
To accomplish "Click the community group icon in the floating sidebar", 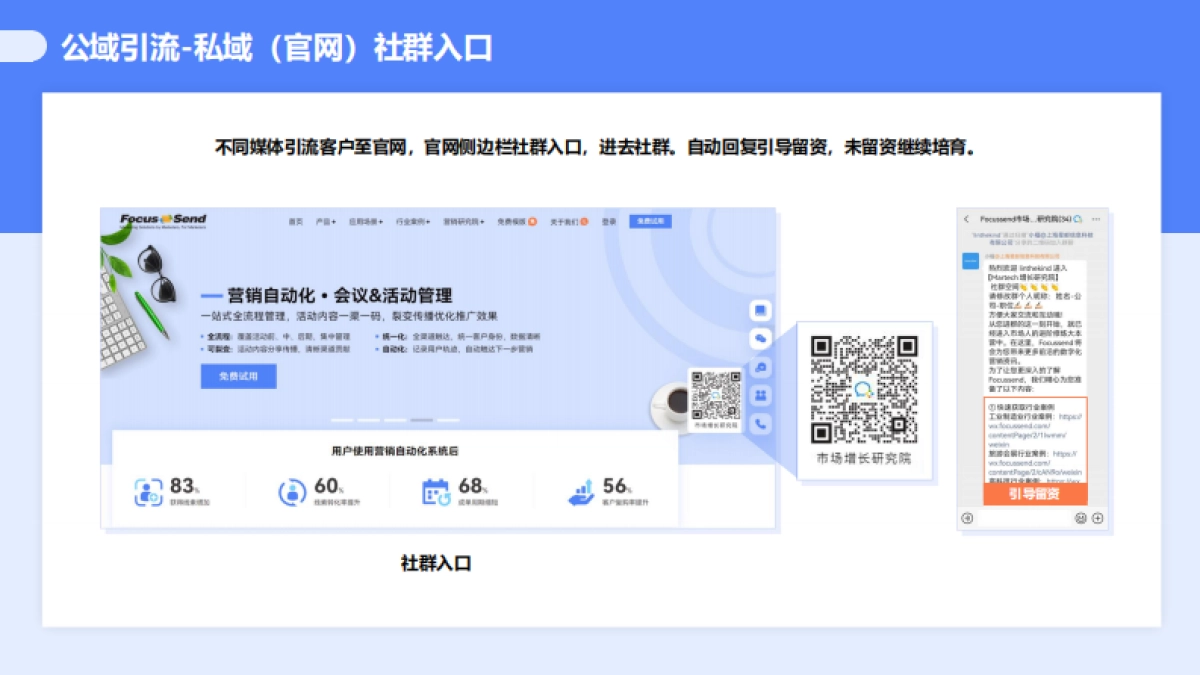I will [x=761, y=394].
